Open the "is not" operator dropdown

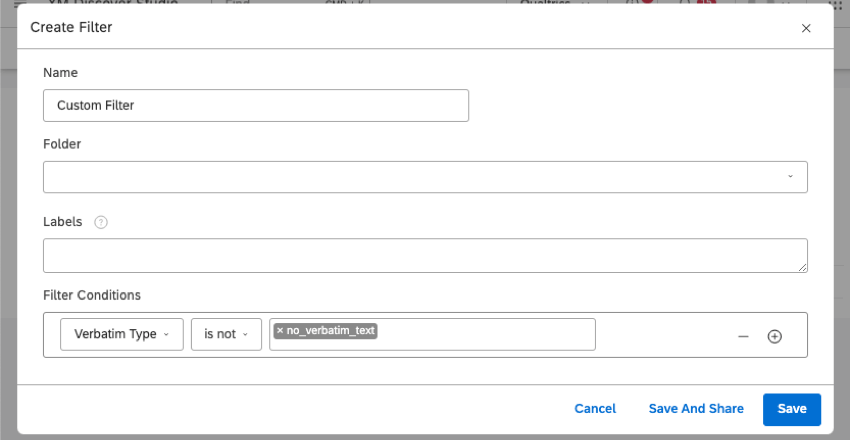click(x=226, y=334)
